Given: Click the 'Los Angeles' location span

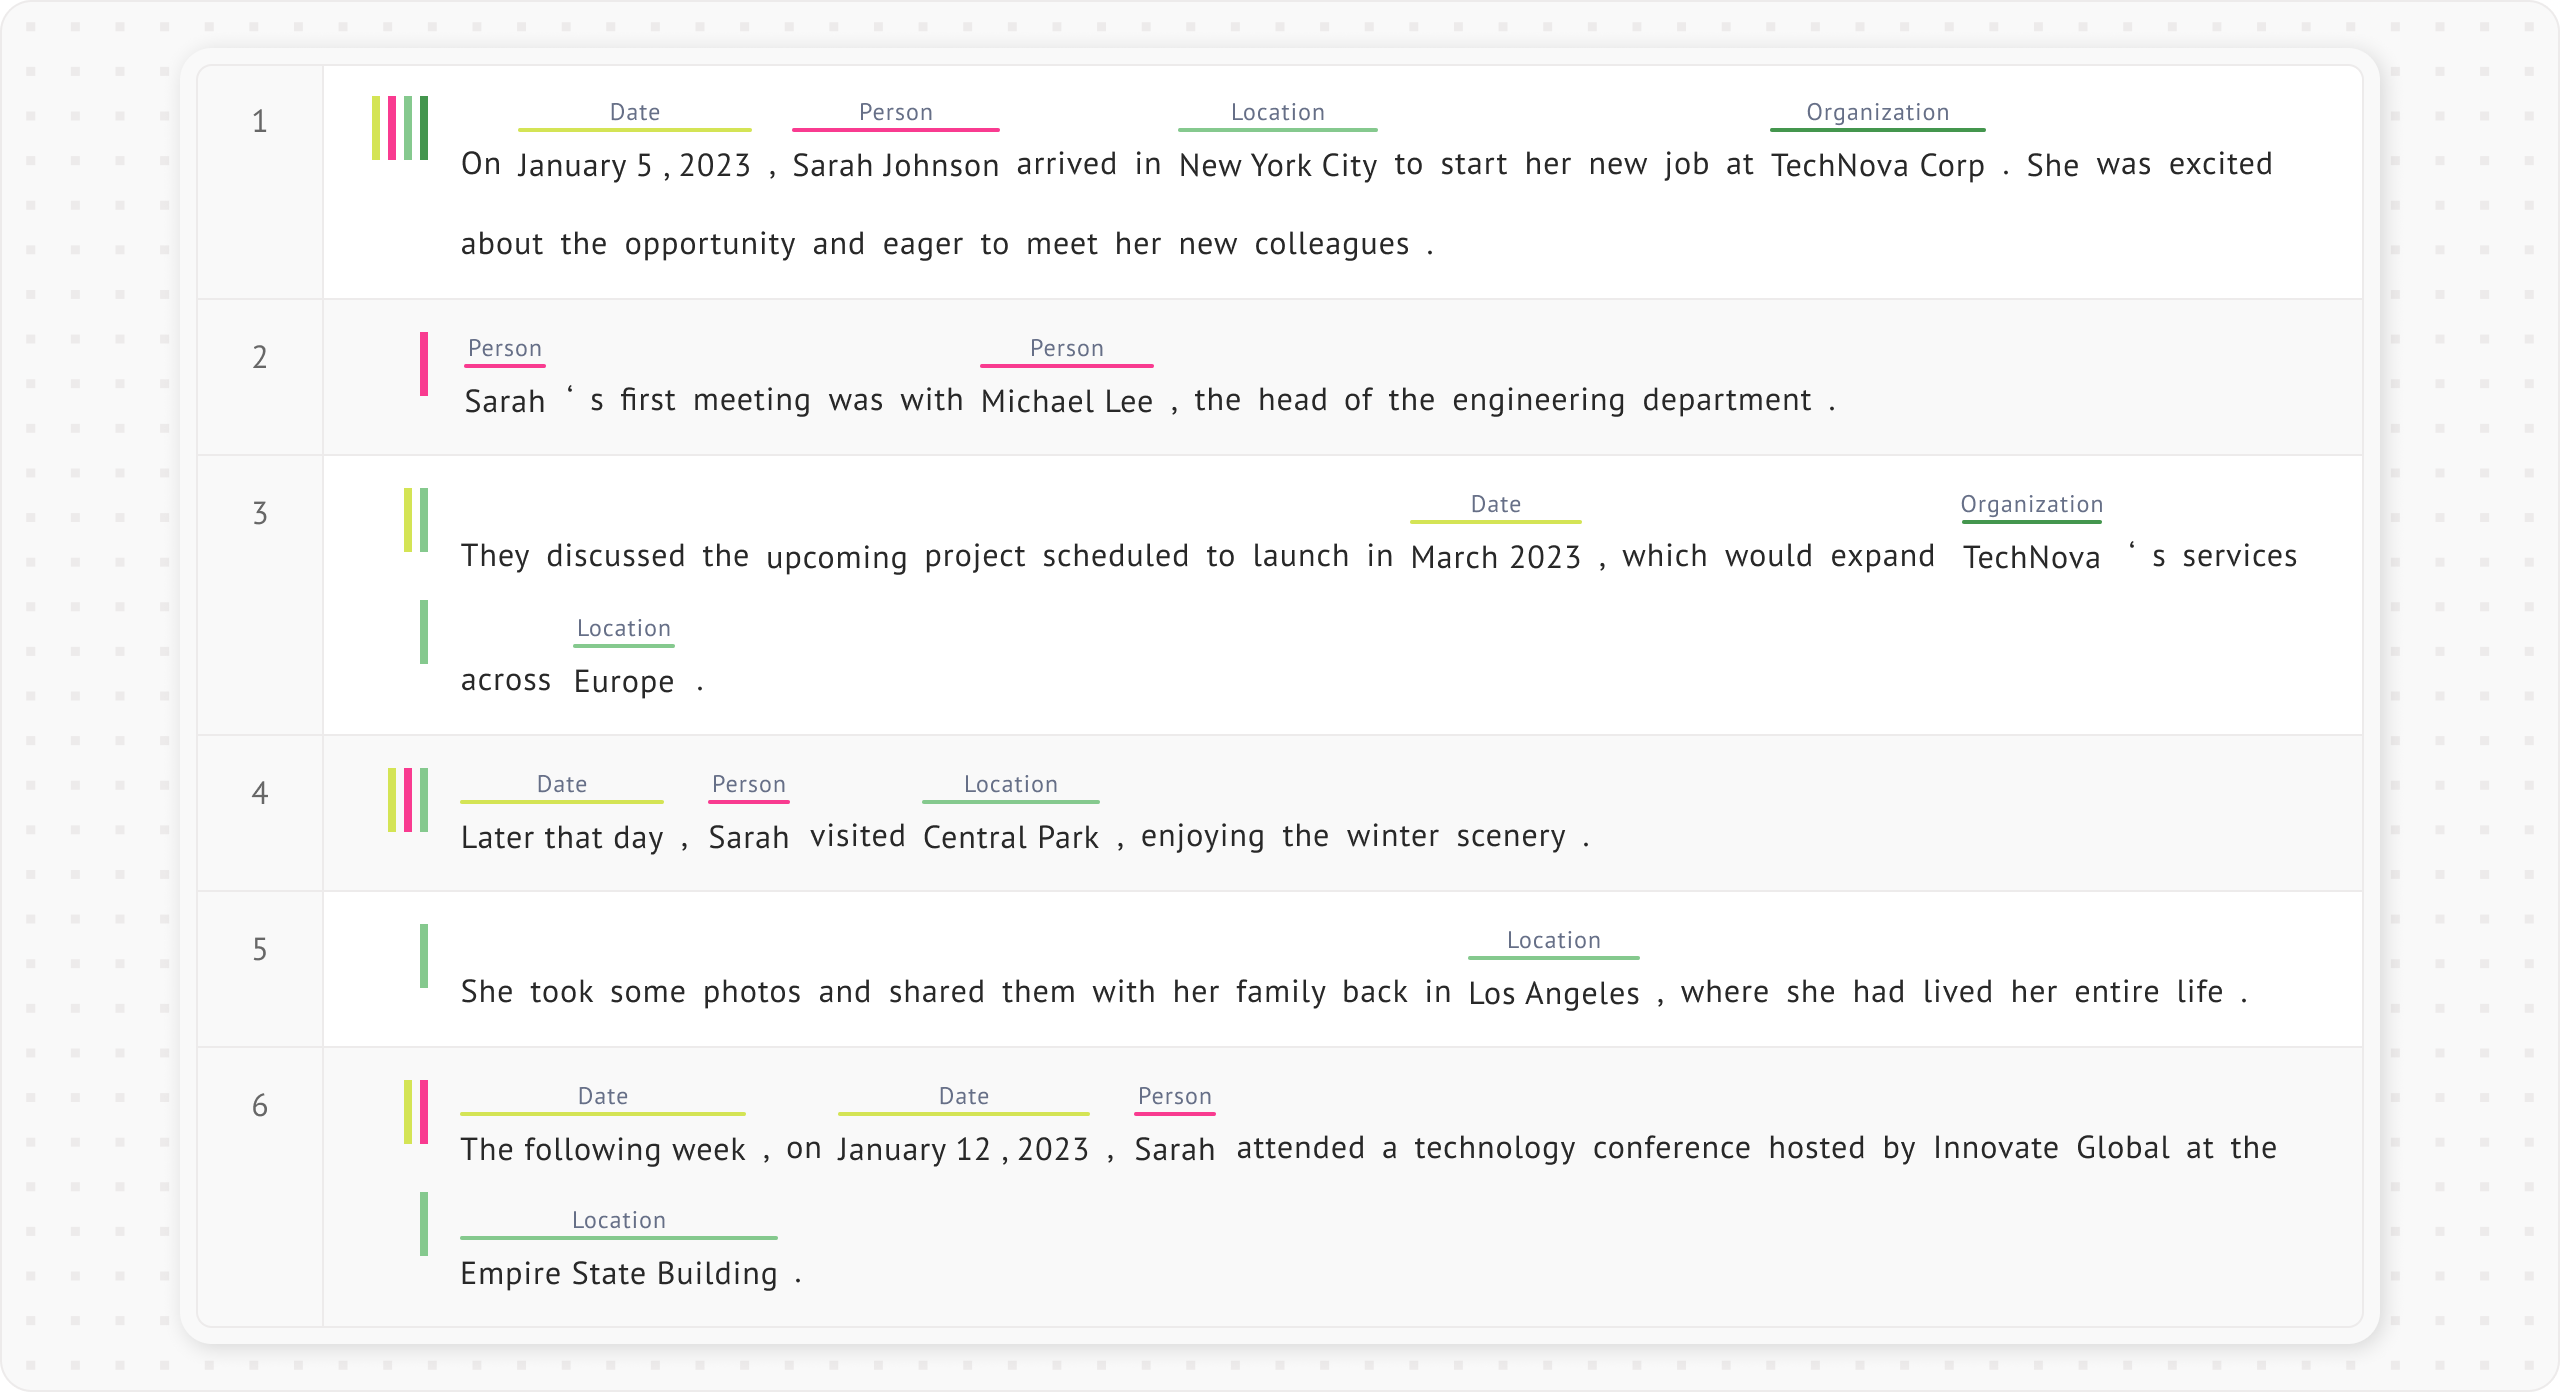Looking at the screenshot, I should pos(1553,993).
